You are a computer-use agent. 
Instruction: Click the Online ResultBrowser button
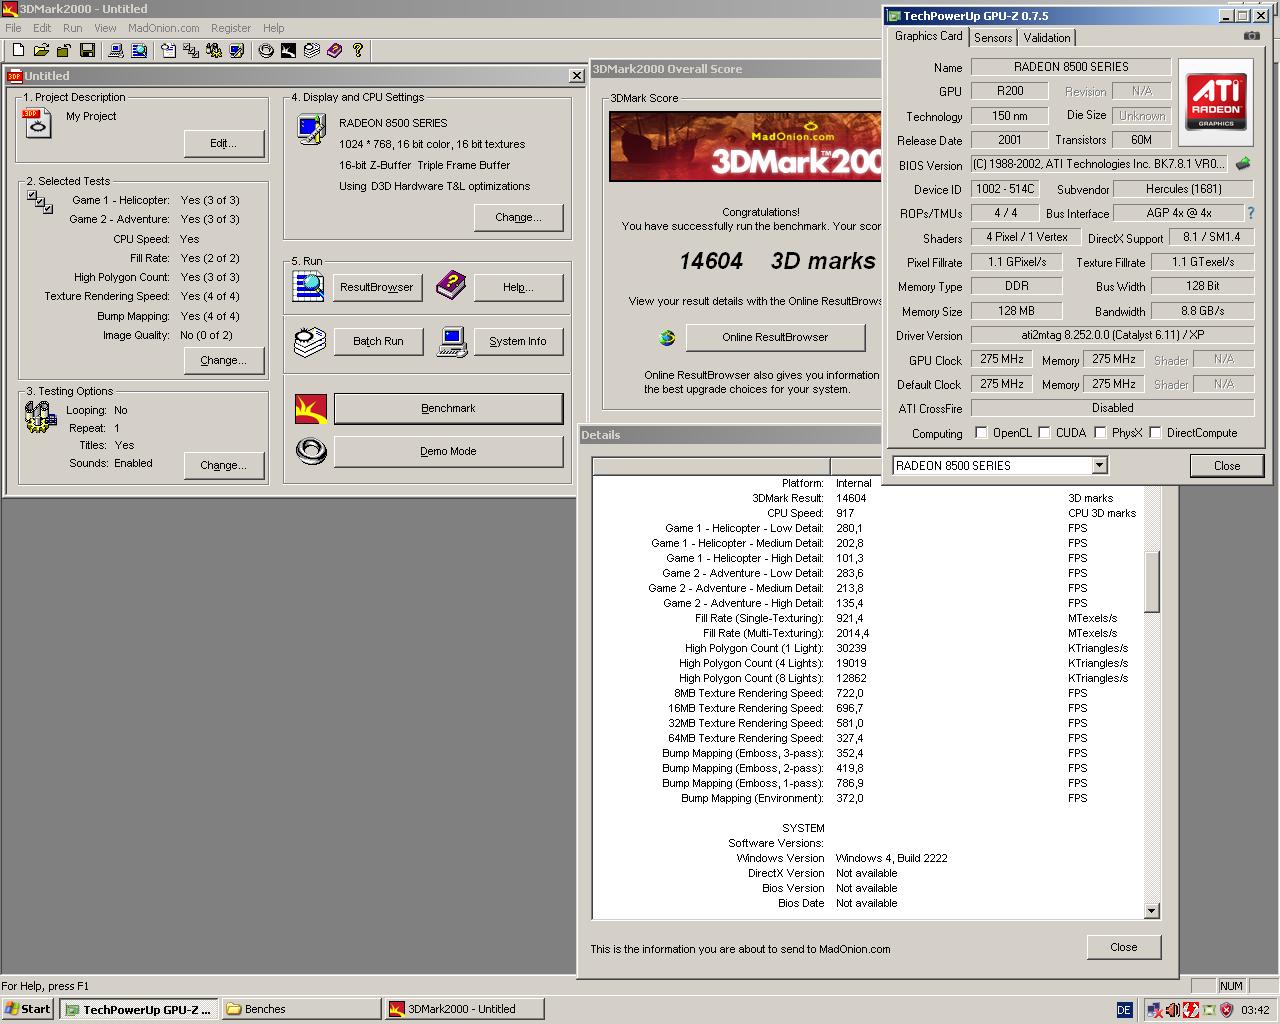coord(775,337)
